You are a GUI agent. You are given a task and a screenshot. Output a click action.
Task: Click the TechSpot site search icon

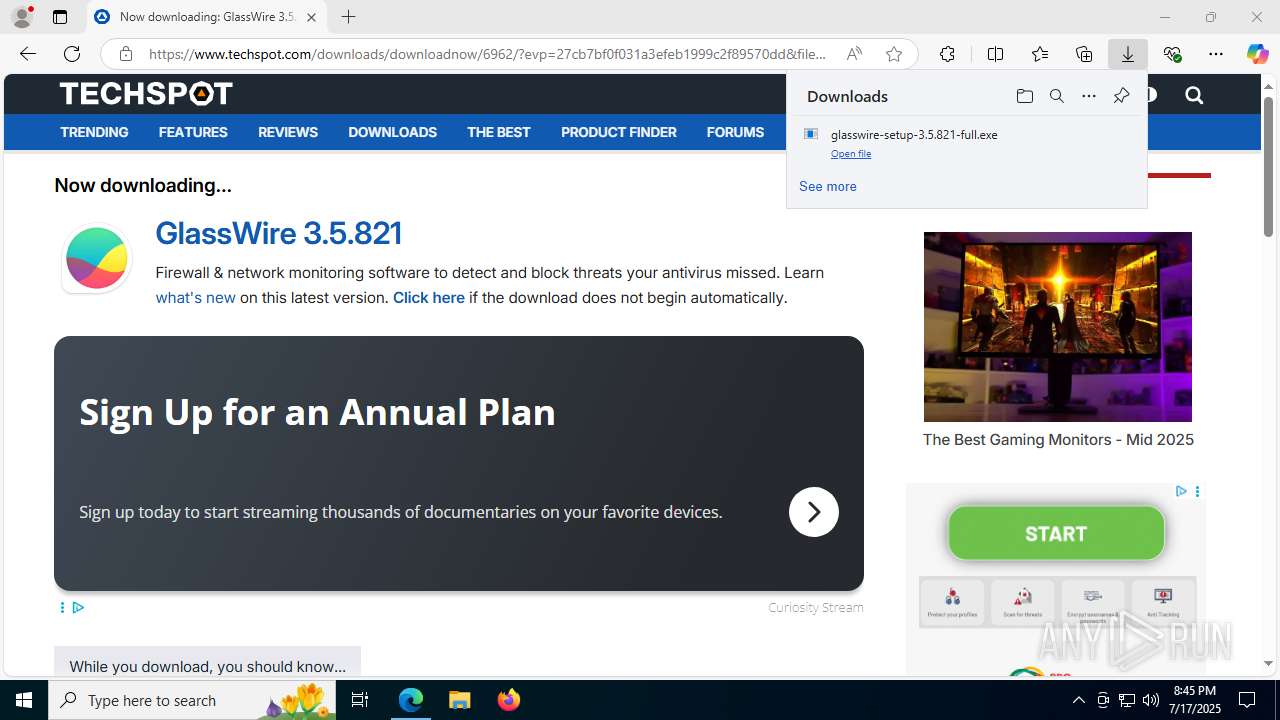pos(1194,95)
